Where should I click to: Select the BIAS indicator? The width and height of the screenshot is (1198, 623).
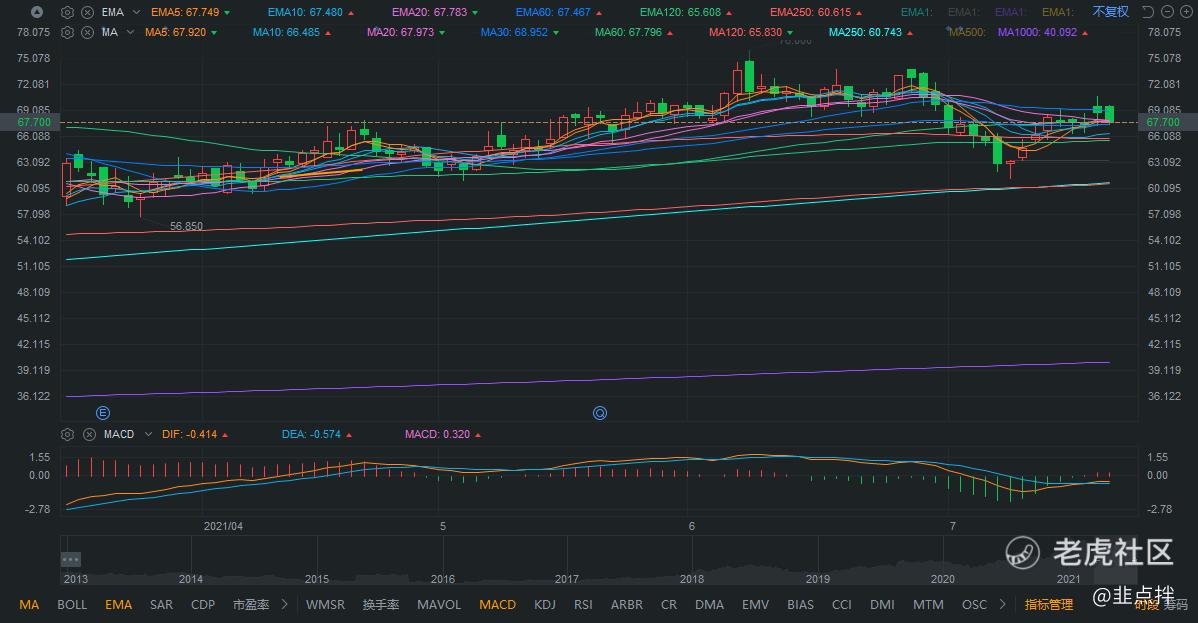[x=800, y=605]
